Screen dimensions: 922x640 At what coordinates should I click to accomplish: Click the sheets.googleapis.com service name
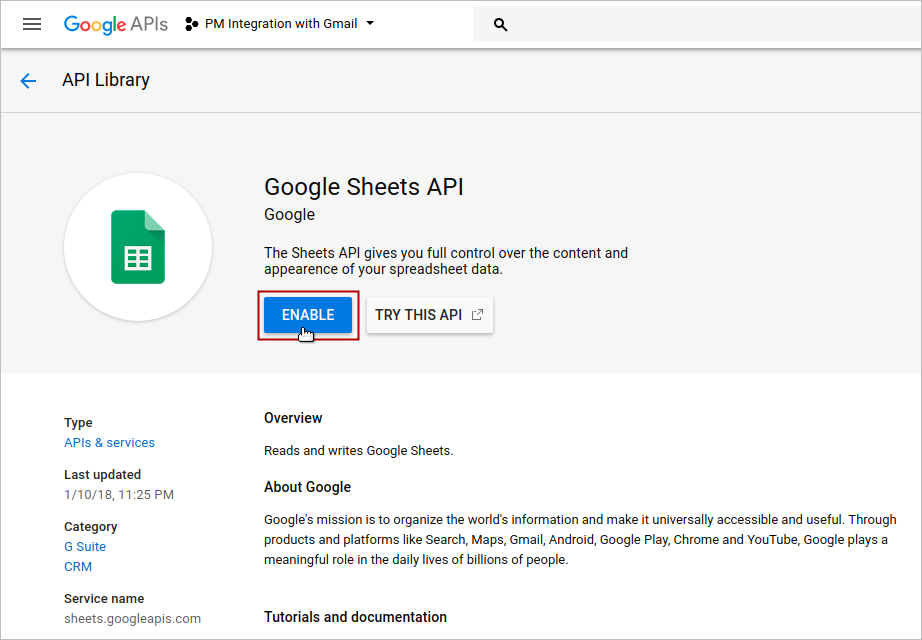coord(132,619)
